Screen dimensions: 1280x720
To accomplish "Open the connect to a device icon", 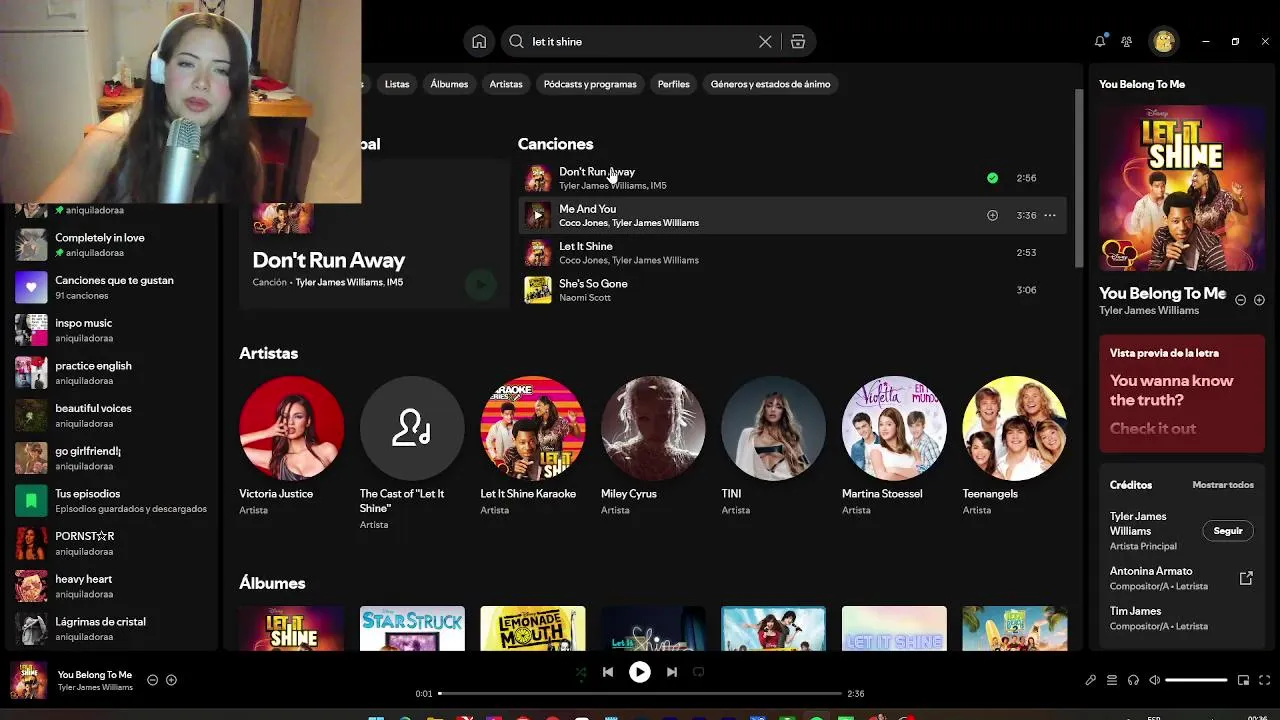I will pos(1133,680).
